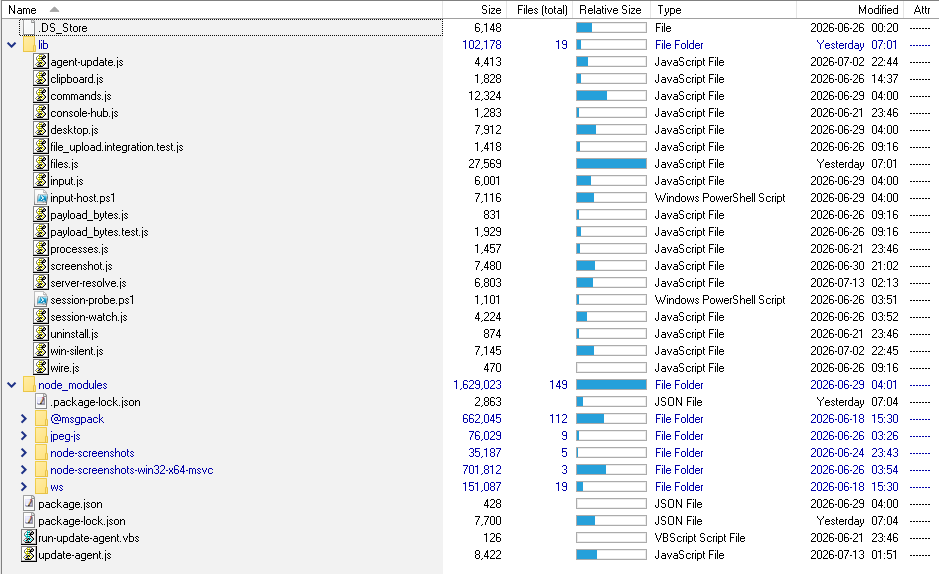939x574 pixels.
Task: Expand the node-screenshots folder
Action: coord(24,452)
